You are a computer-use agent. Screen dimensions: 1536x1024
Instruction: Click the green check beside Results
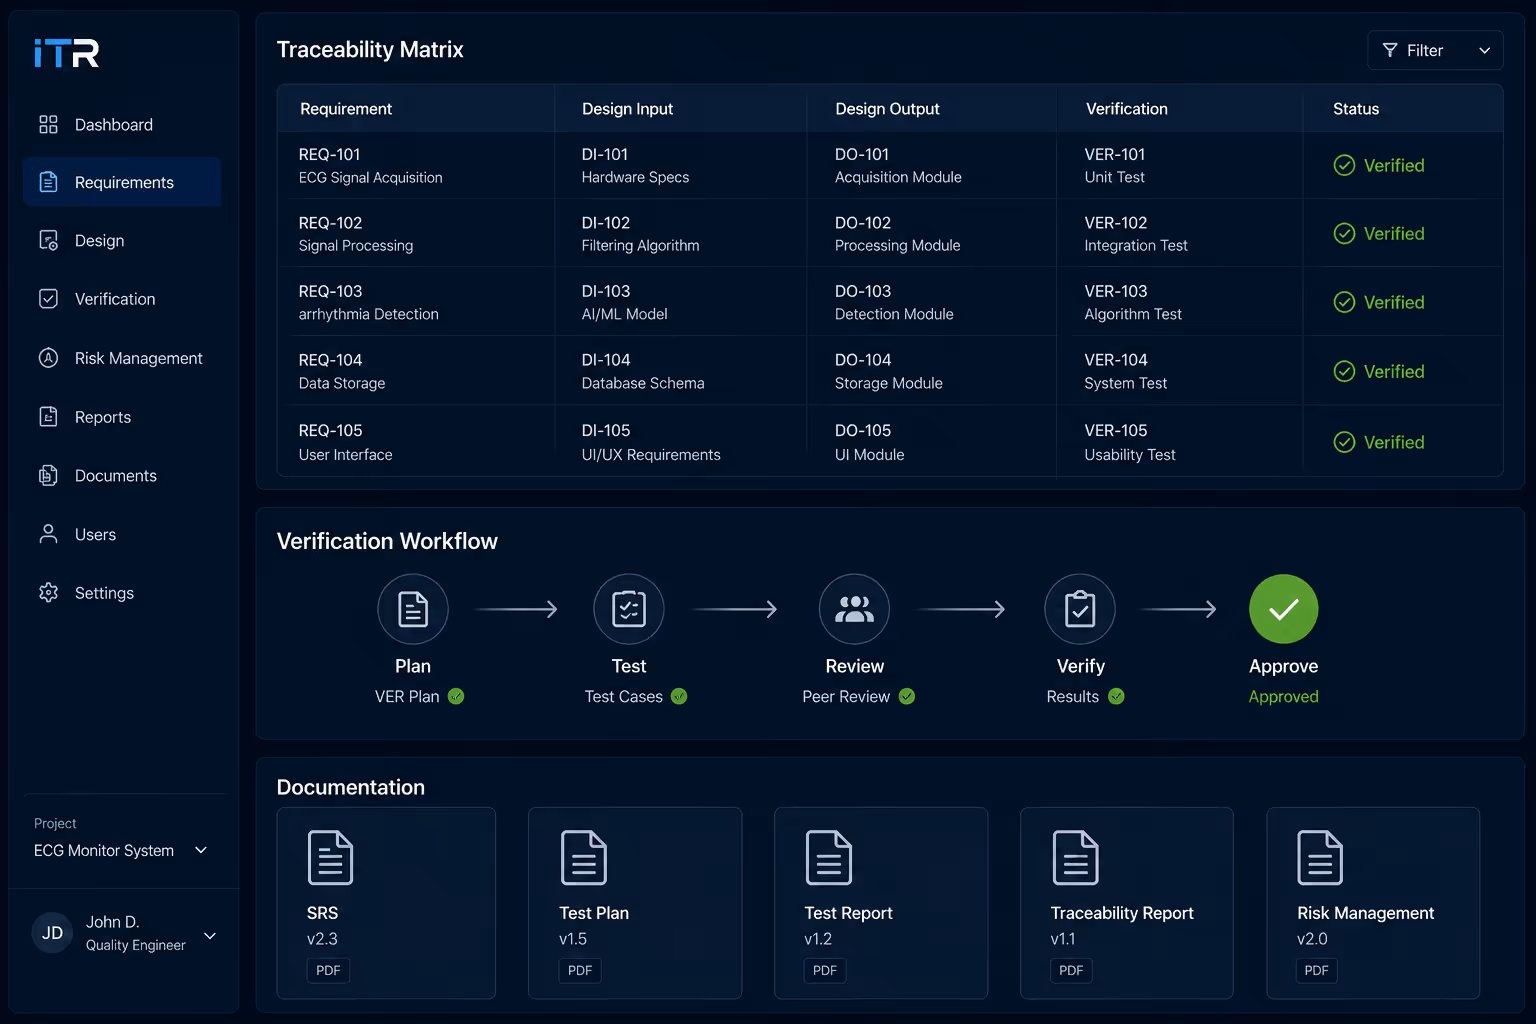1116,696
